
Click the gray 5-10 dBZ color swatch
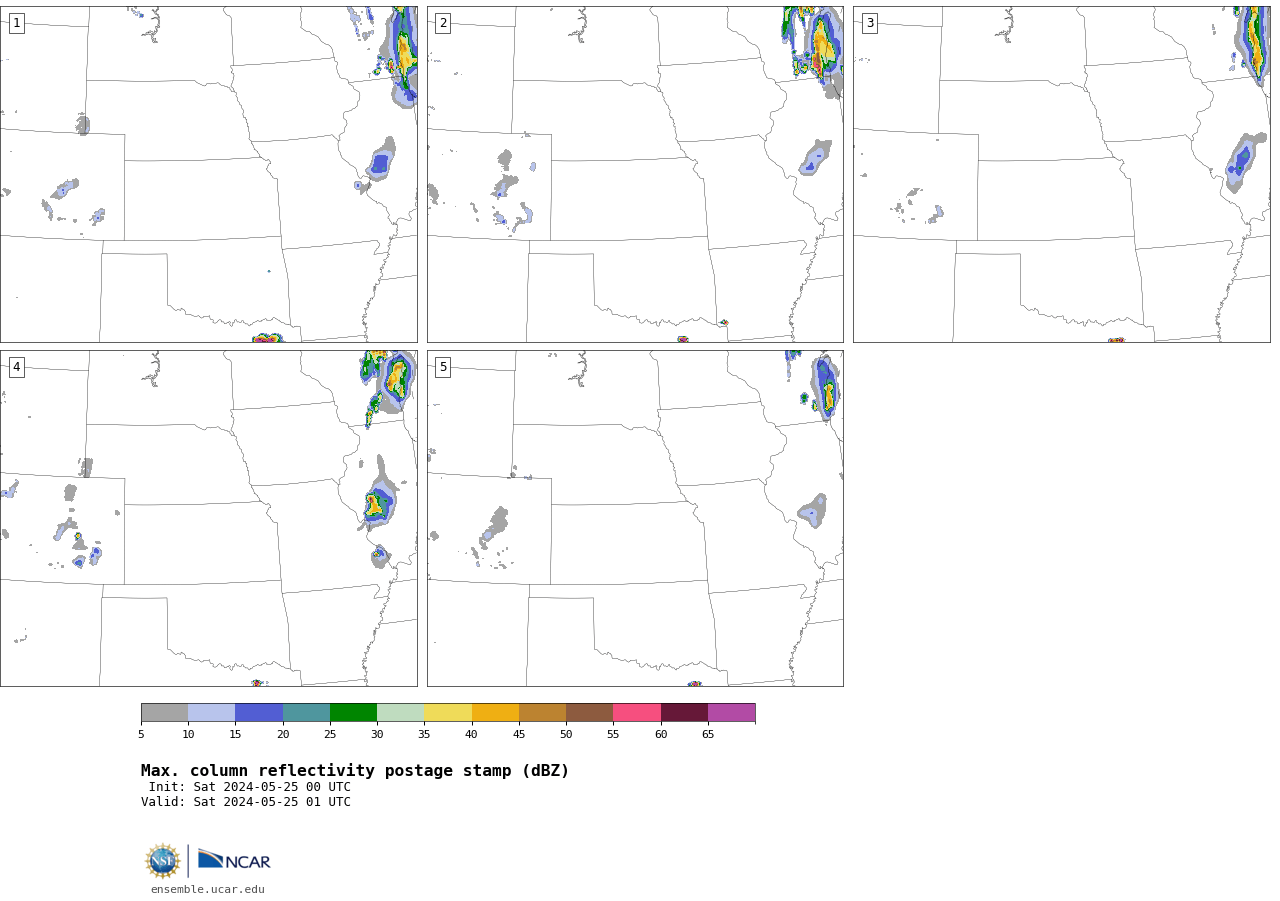click(165, 713)
